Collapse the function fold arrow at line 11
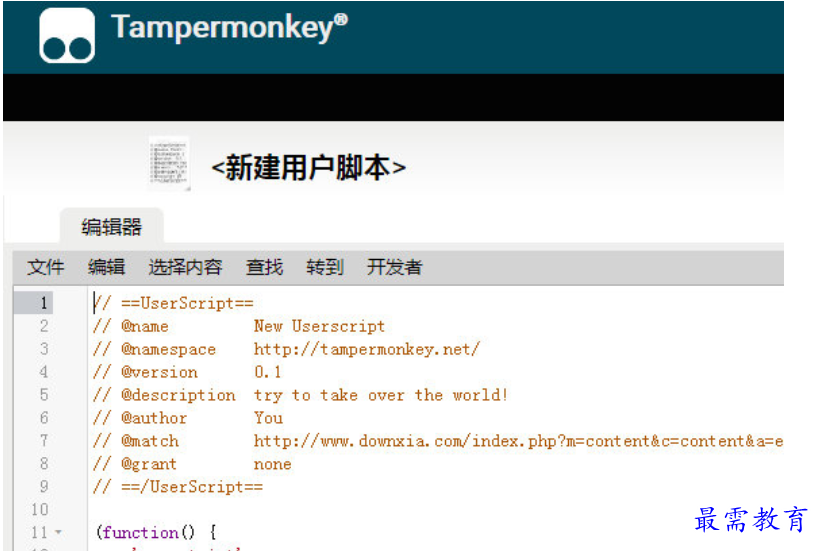816x551 pixels. point(58,532)
